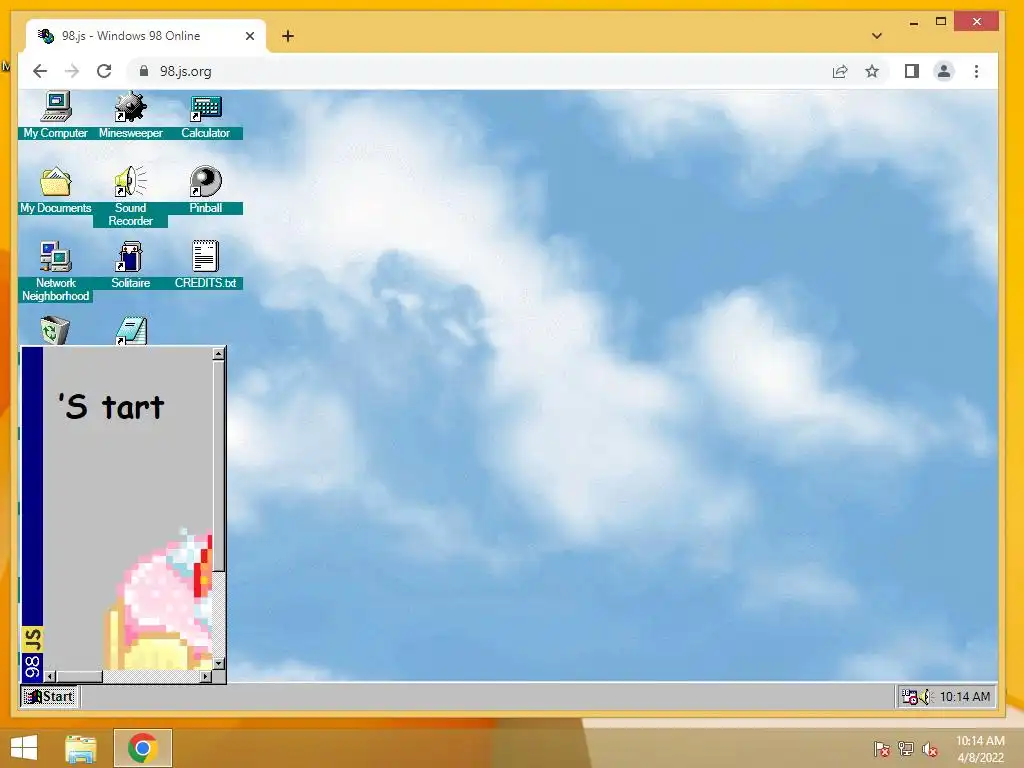Go back in Chrome browser

point(40,71)
